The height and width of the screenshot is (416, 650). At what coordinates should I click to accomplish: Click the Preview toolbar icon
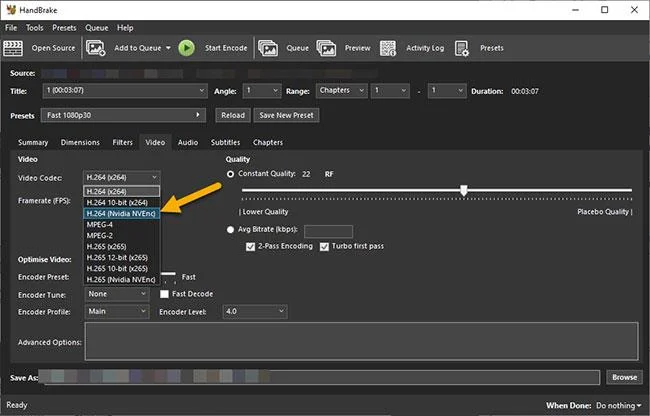click(x=326, y=48)
